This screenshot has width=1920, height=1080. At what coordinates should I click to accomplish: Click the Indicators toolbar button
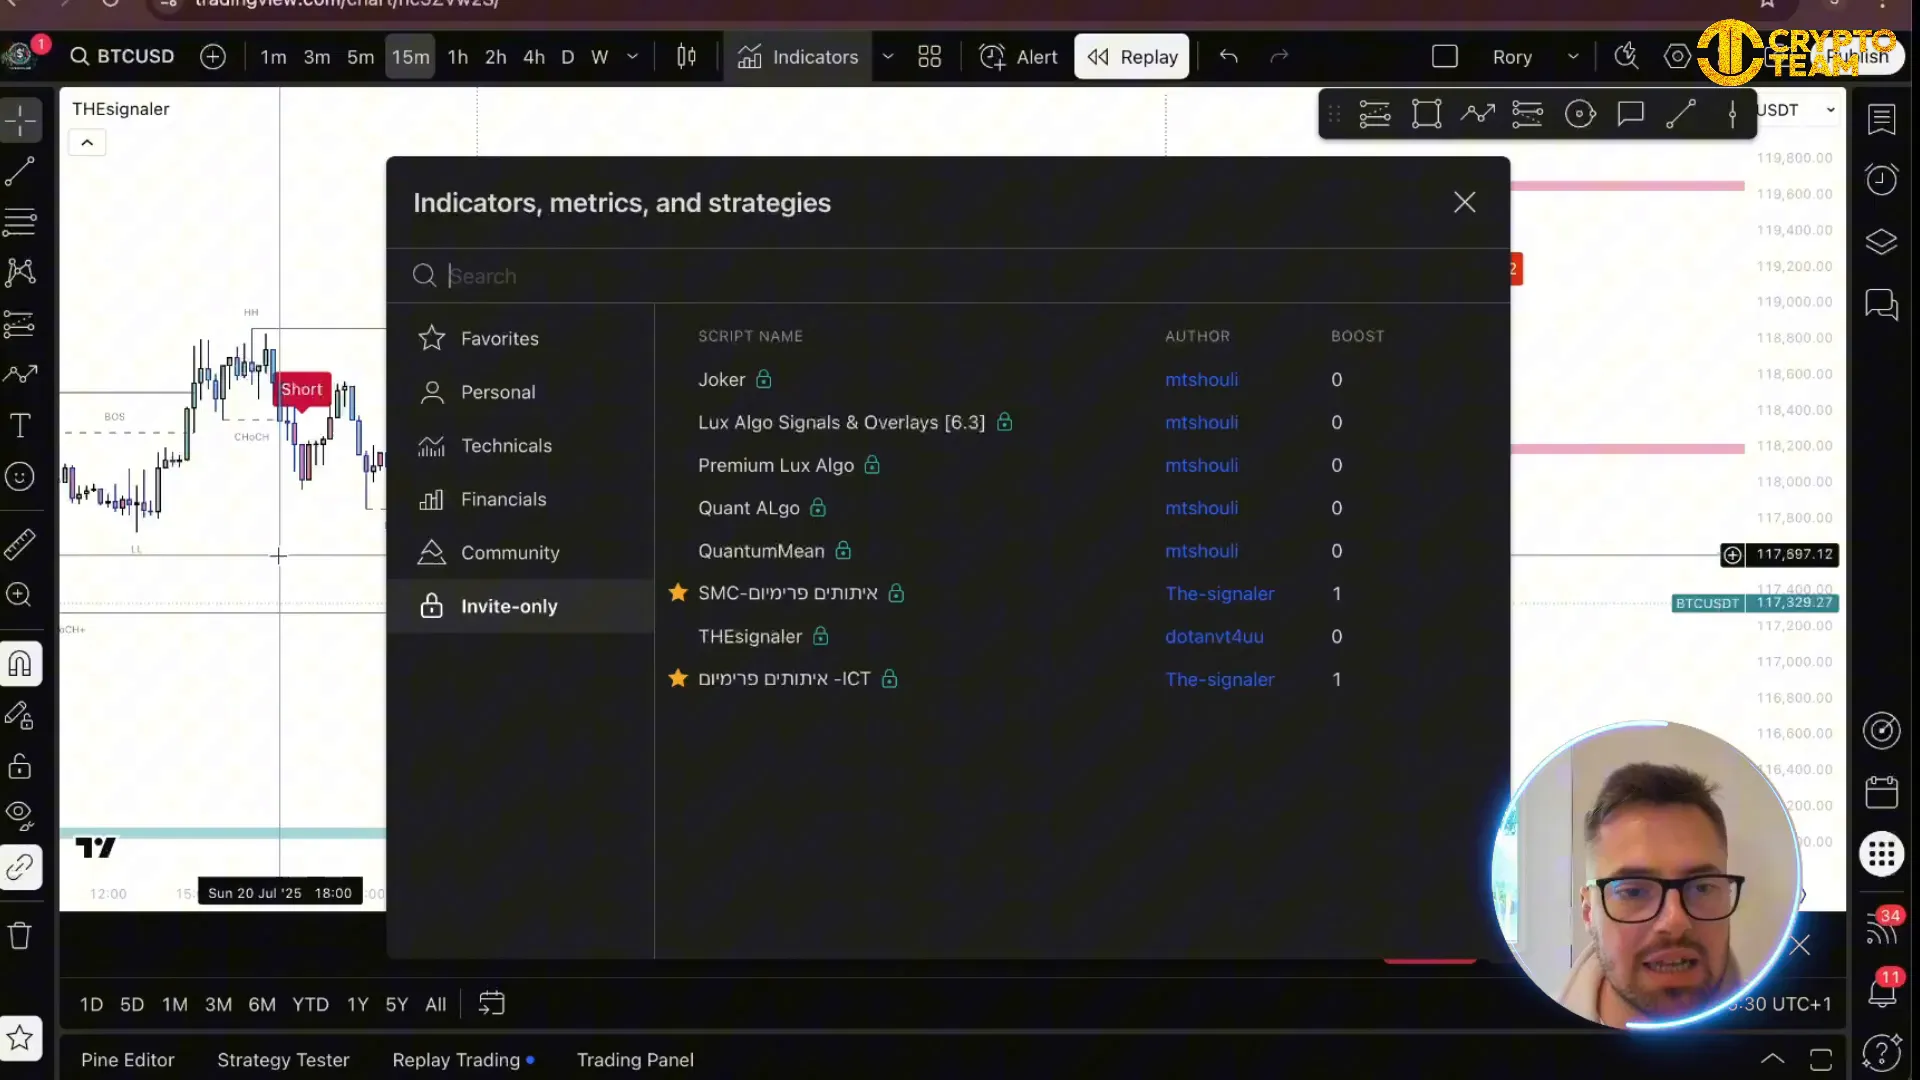(x=798, y=57)
